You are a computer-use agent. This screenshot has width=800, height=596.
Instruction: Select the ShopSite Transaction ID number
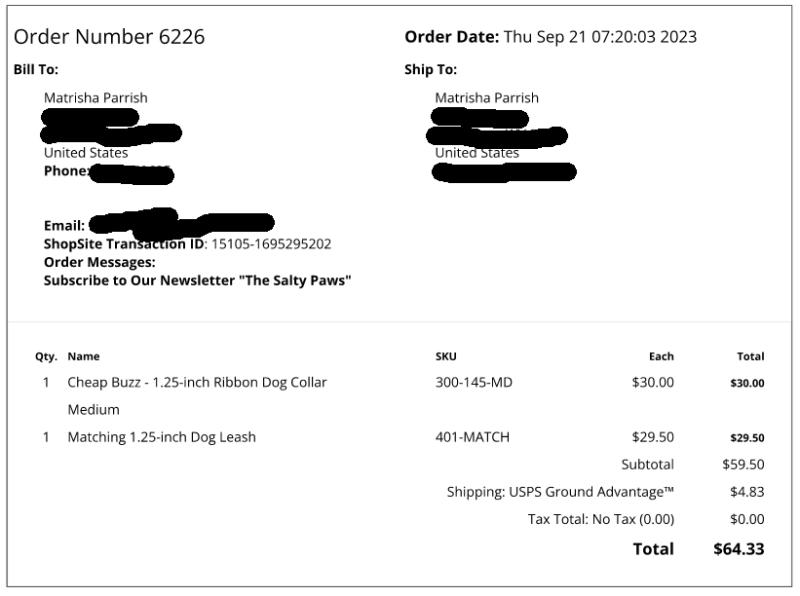pos(271,244)
